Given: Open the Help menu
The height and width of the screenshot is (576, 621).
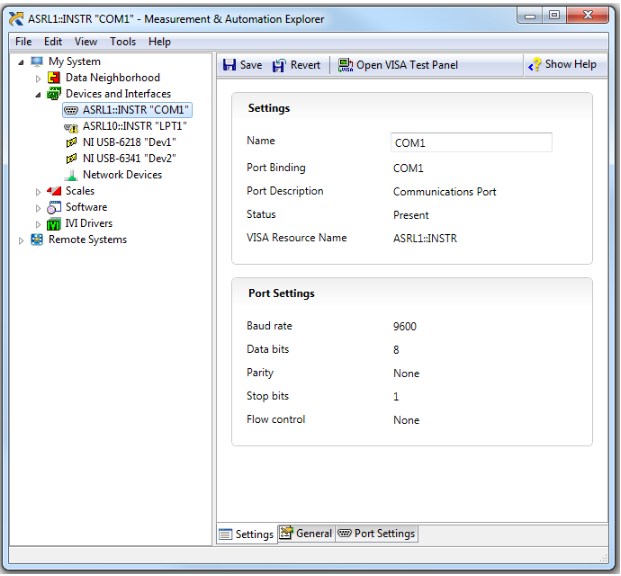Looking at the screenshot, I should click(160, 42).
